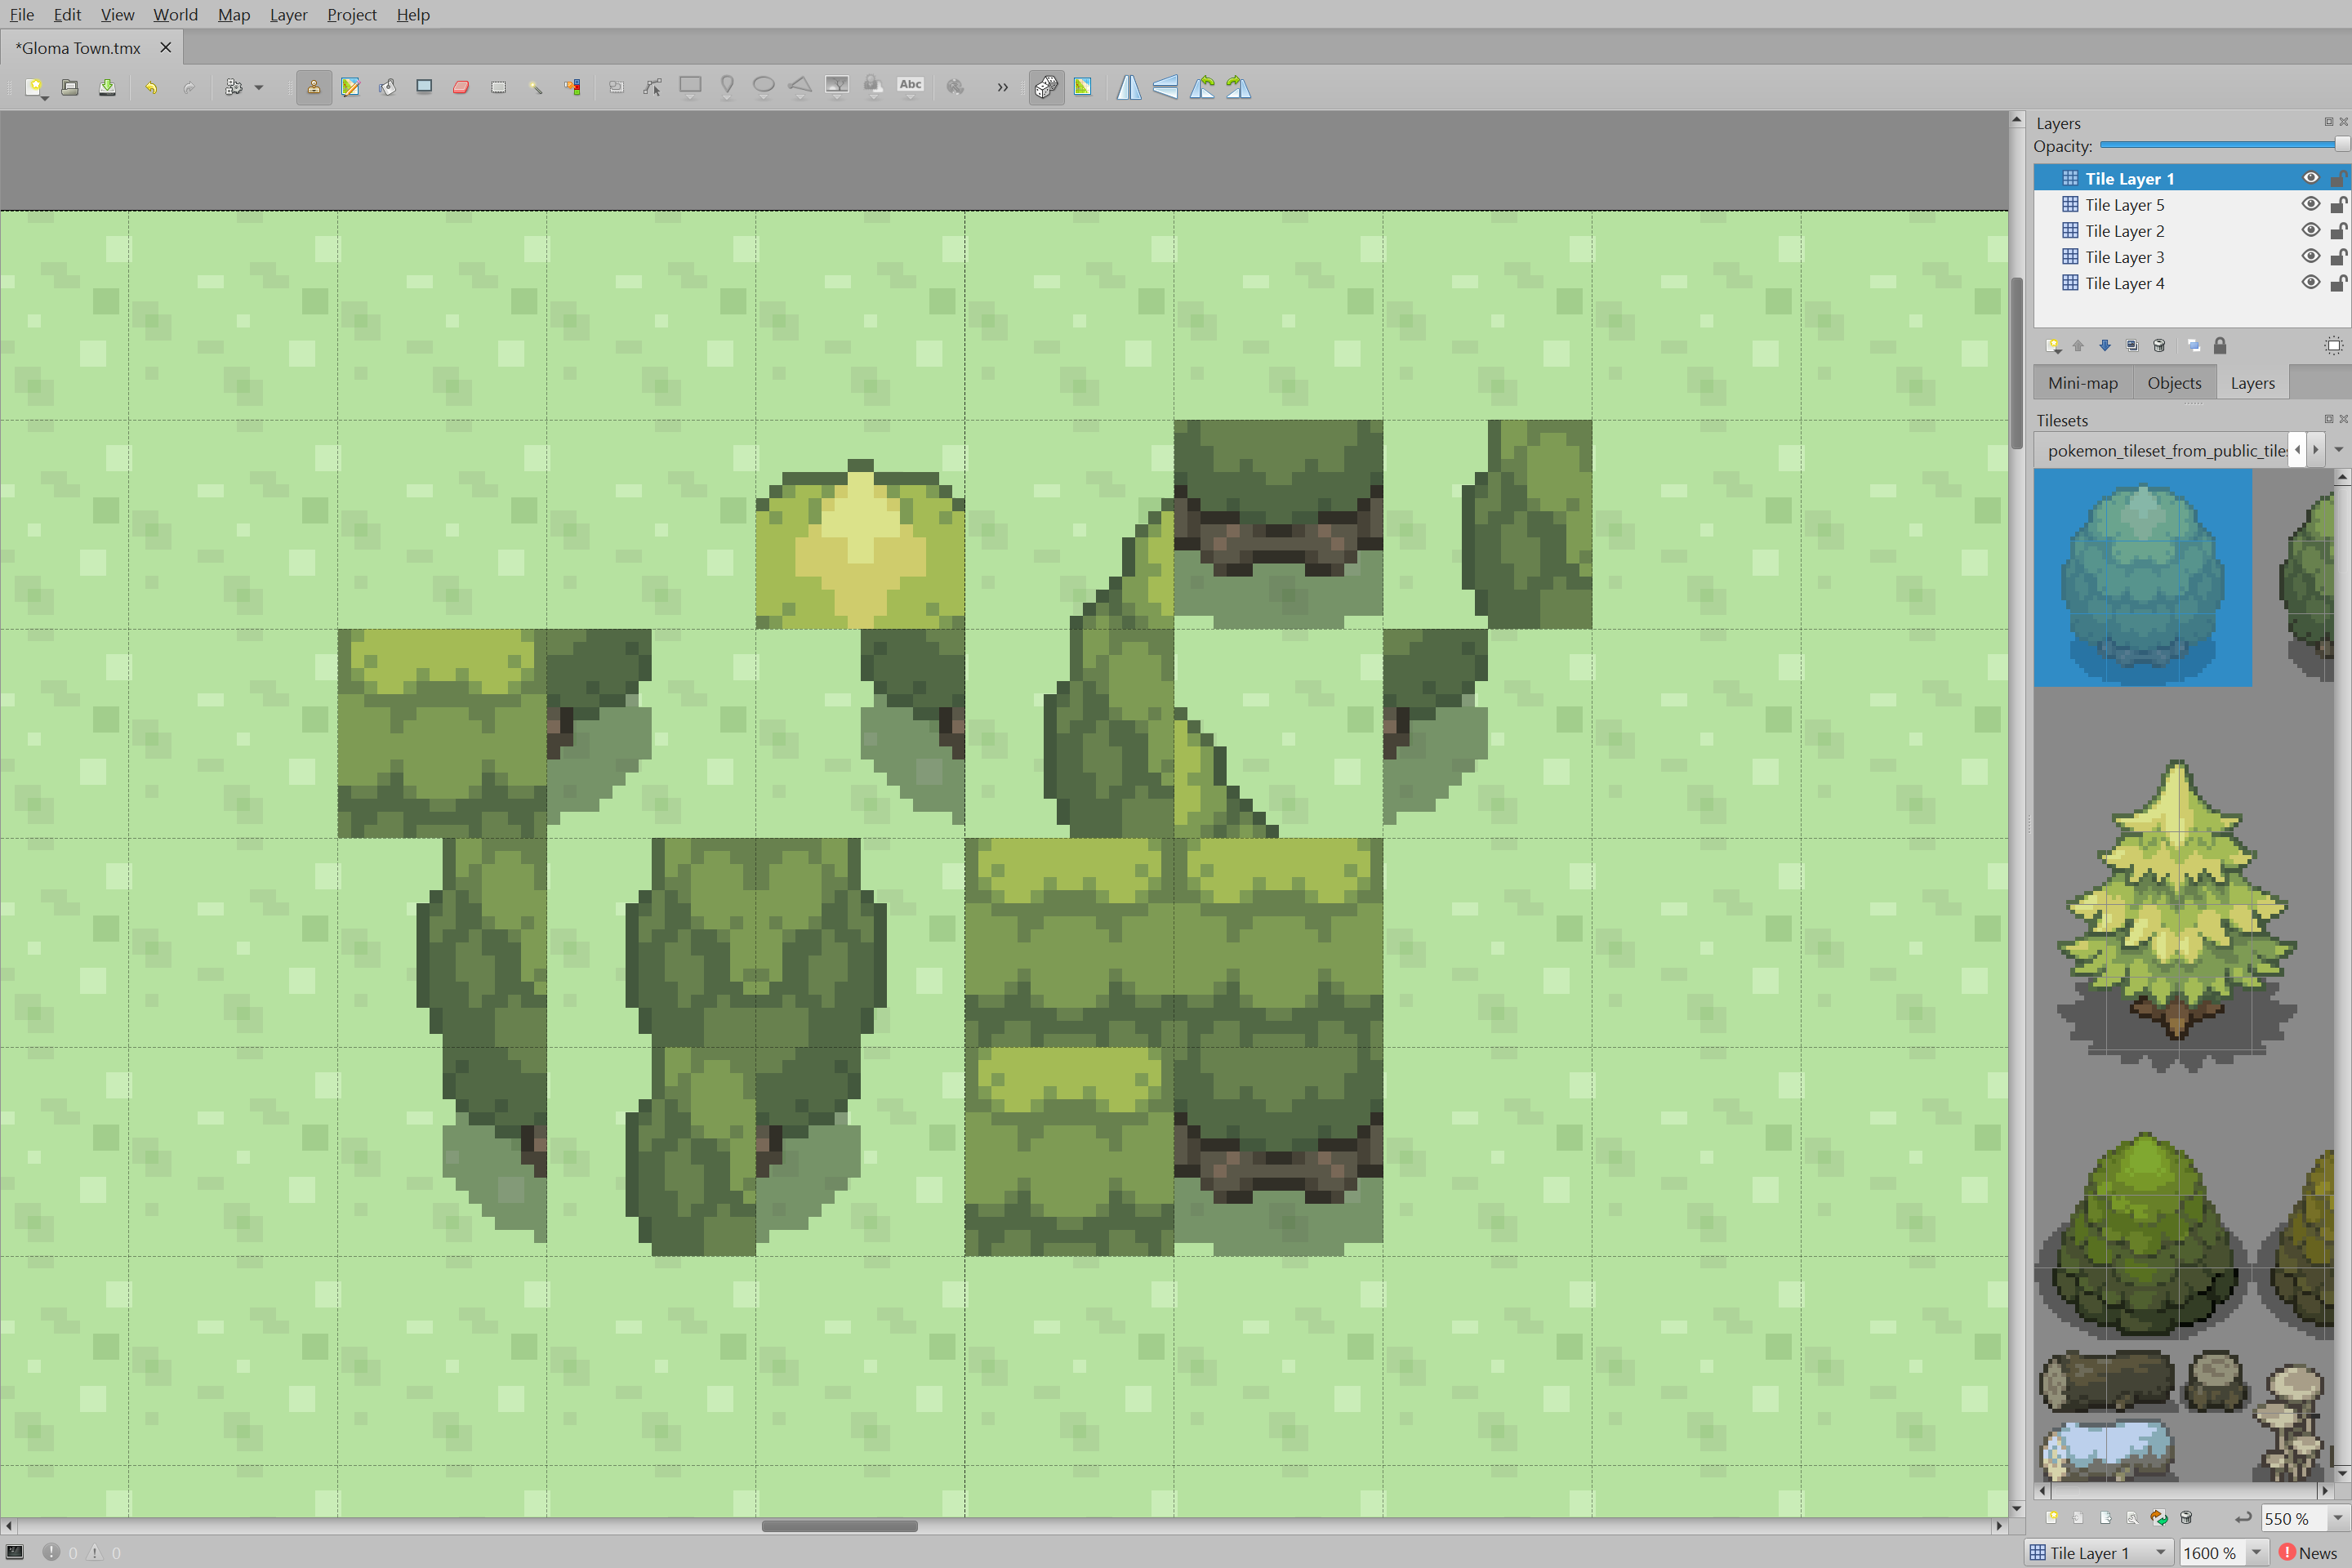Screen dimensions: 2352x1568
Task: Select the Eraser tool
Action: pos(461,87)
